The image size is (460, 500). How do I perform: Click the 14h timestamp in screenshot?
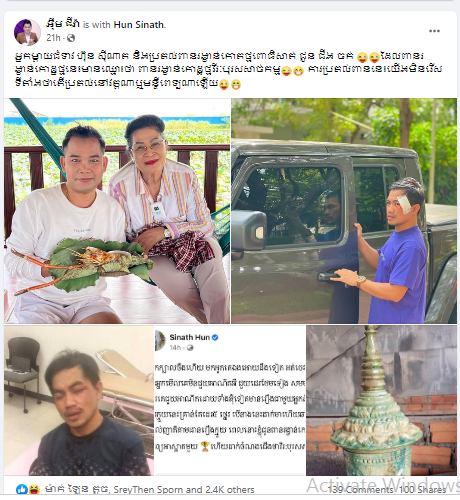(175, 348)
